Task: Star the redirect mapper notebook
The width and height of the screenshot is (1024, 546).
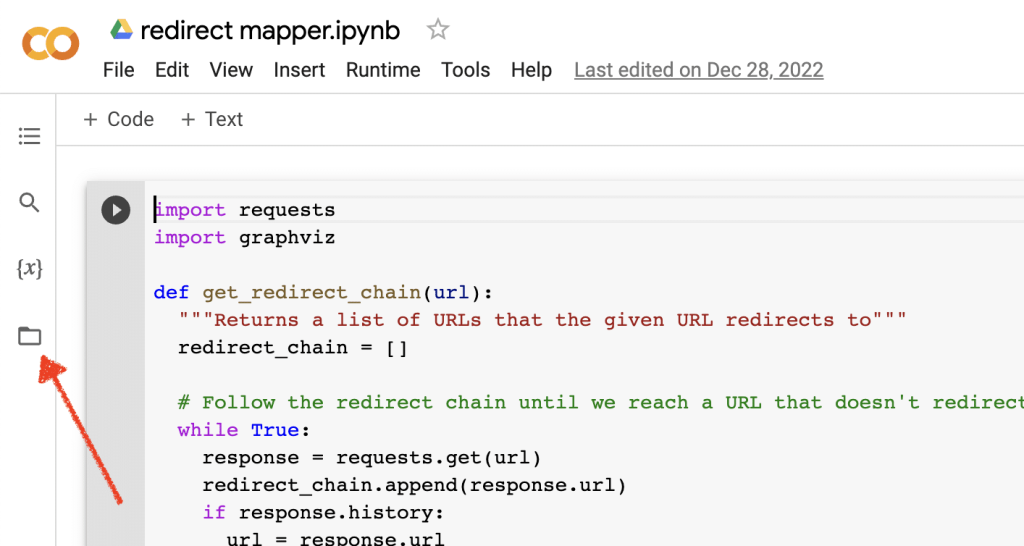Action: (438, 30)
